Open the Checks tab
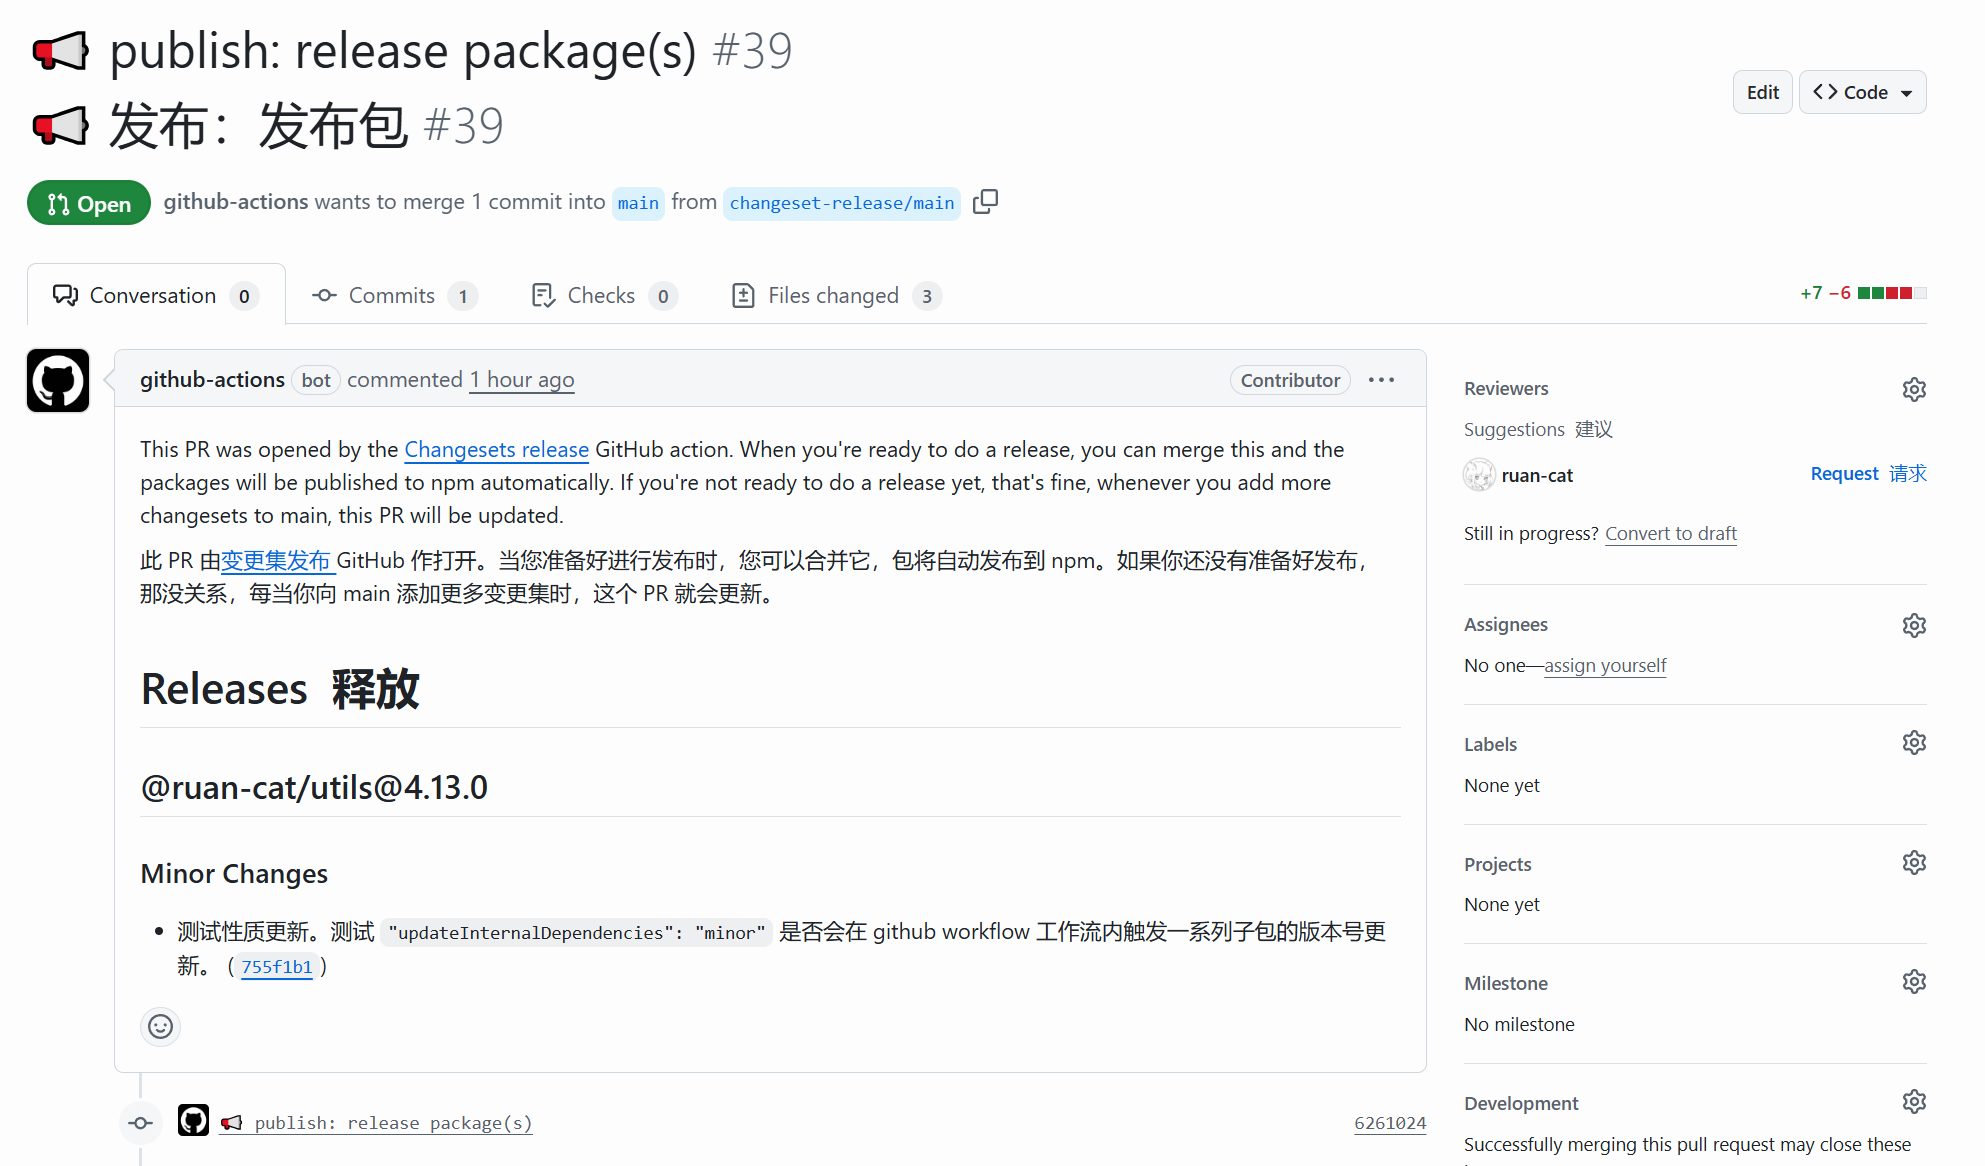Viewport: 1985px width, 1166px height. (x=600, y=296)
